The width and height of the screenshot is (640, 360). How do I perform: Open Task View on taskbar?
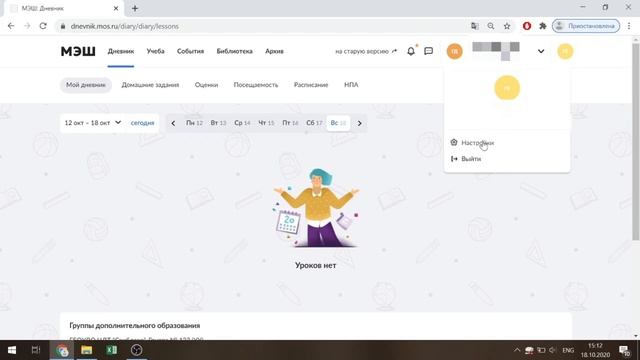[36, 350]
